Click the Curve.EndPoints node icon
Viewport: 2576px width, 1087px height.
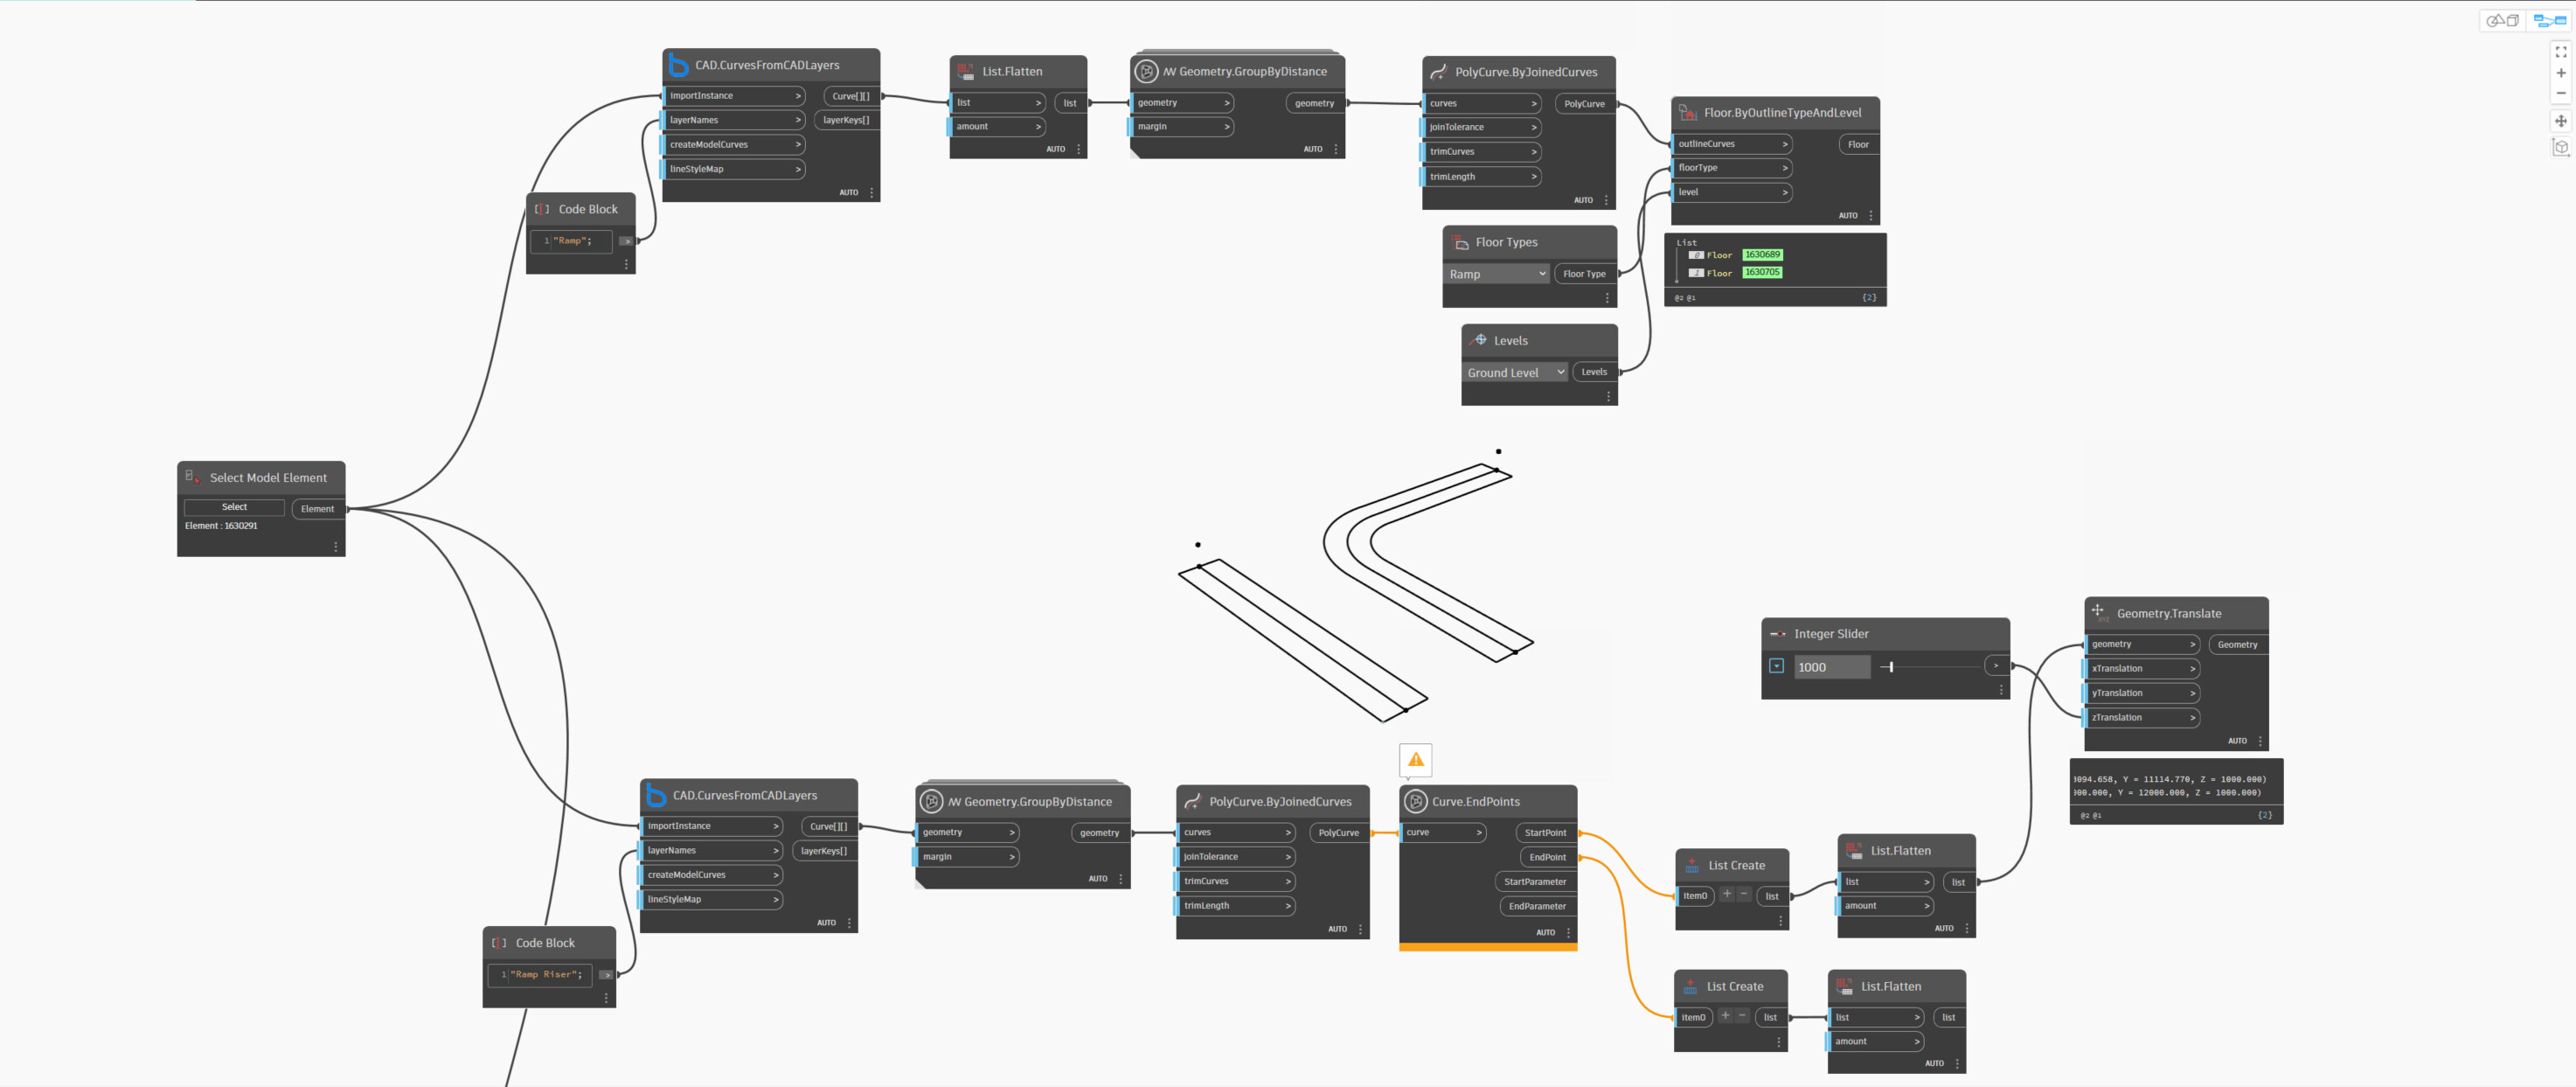1415,801
